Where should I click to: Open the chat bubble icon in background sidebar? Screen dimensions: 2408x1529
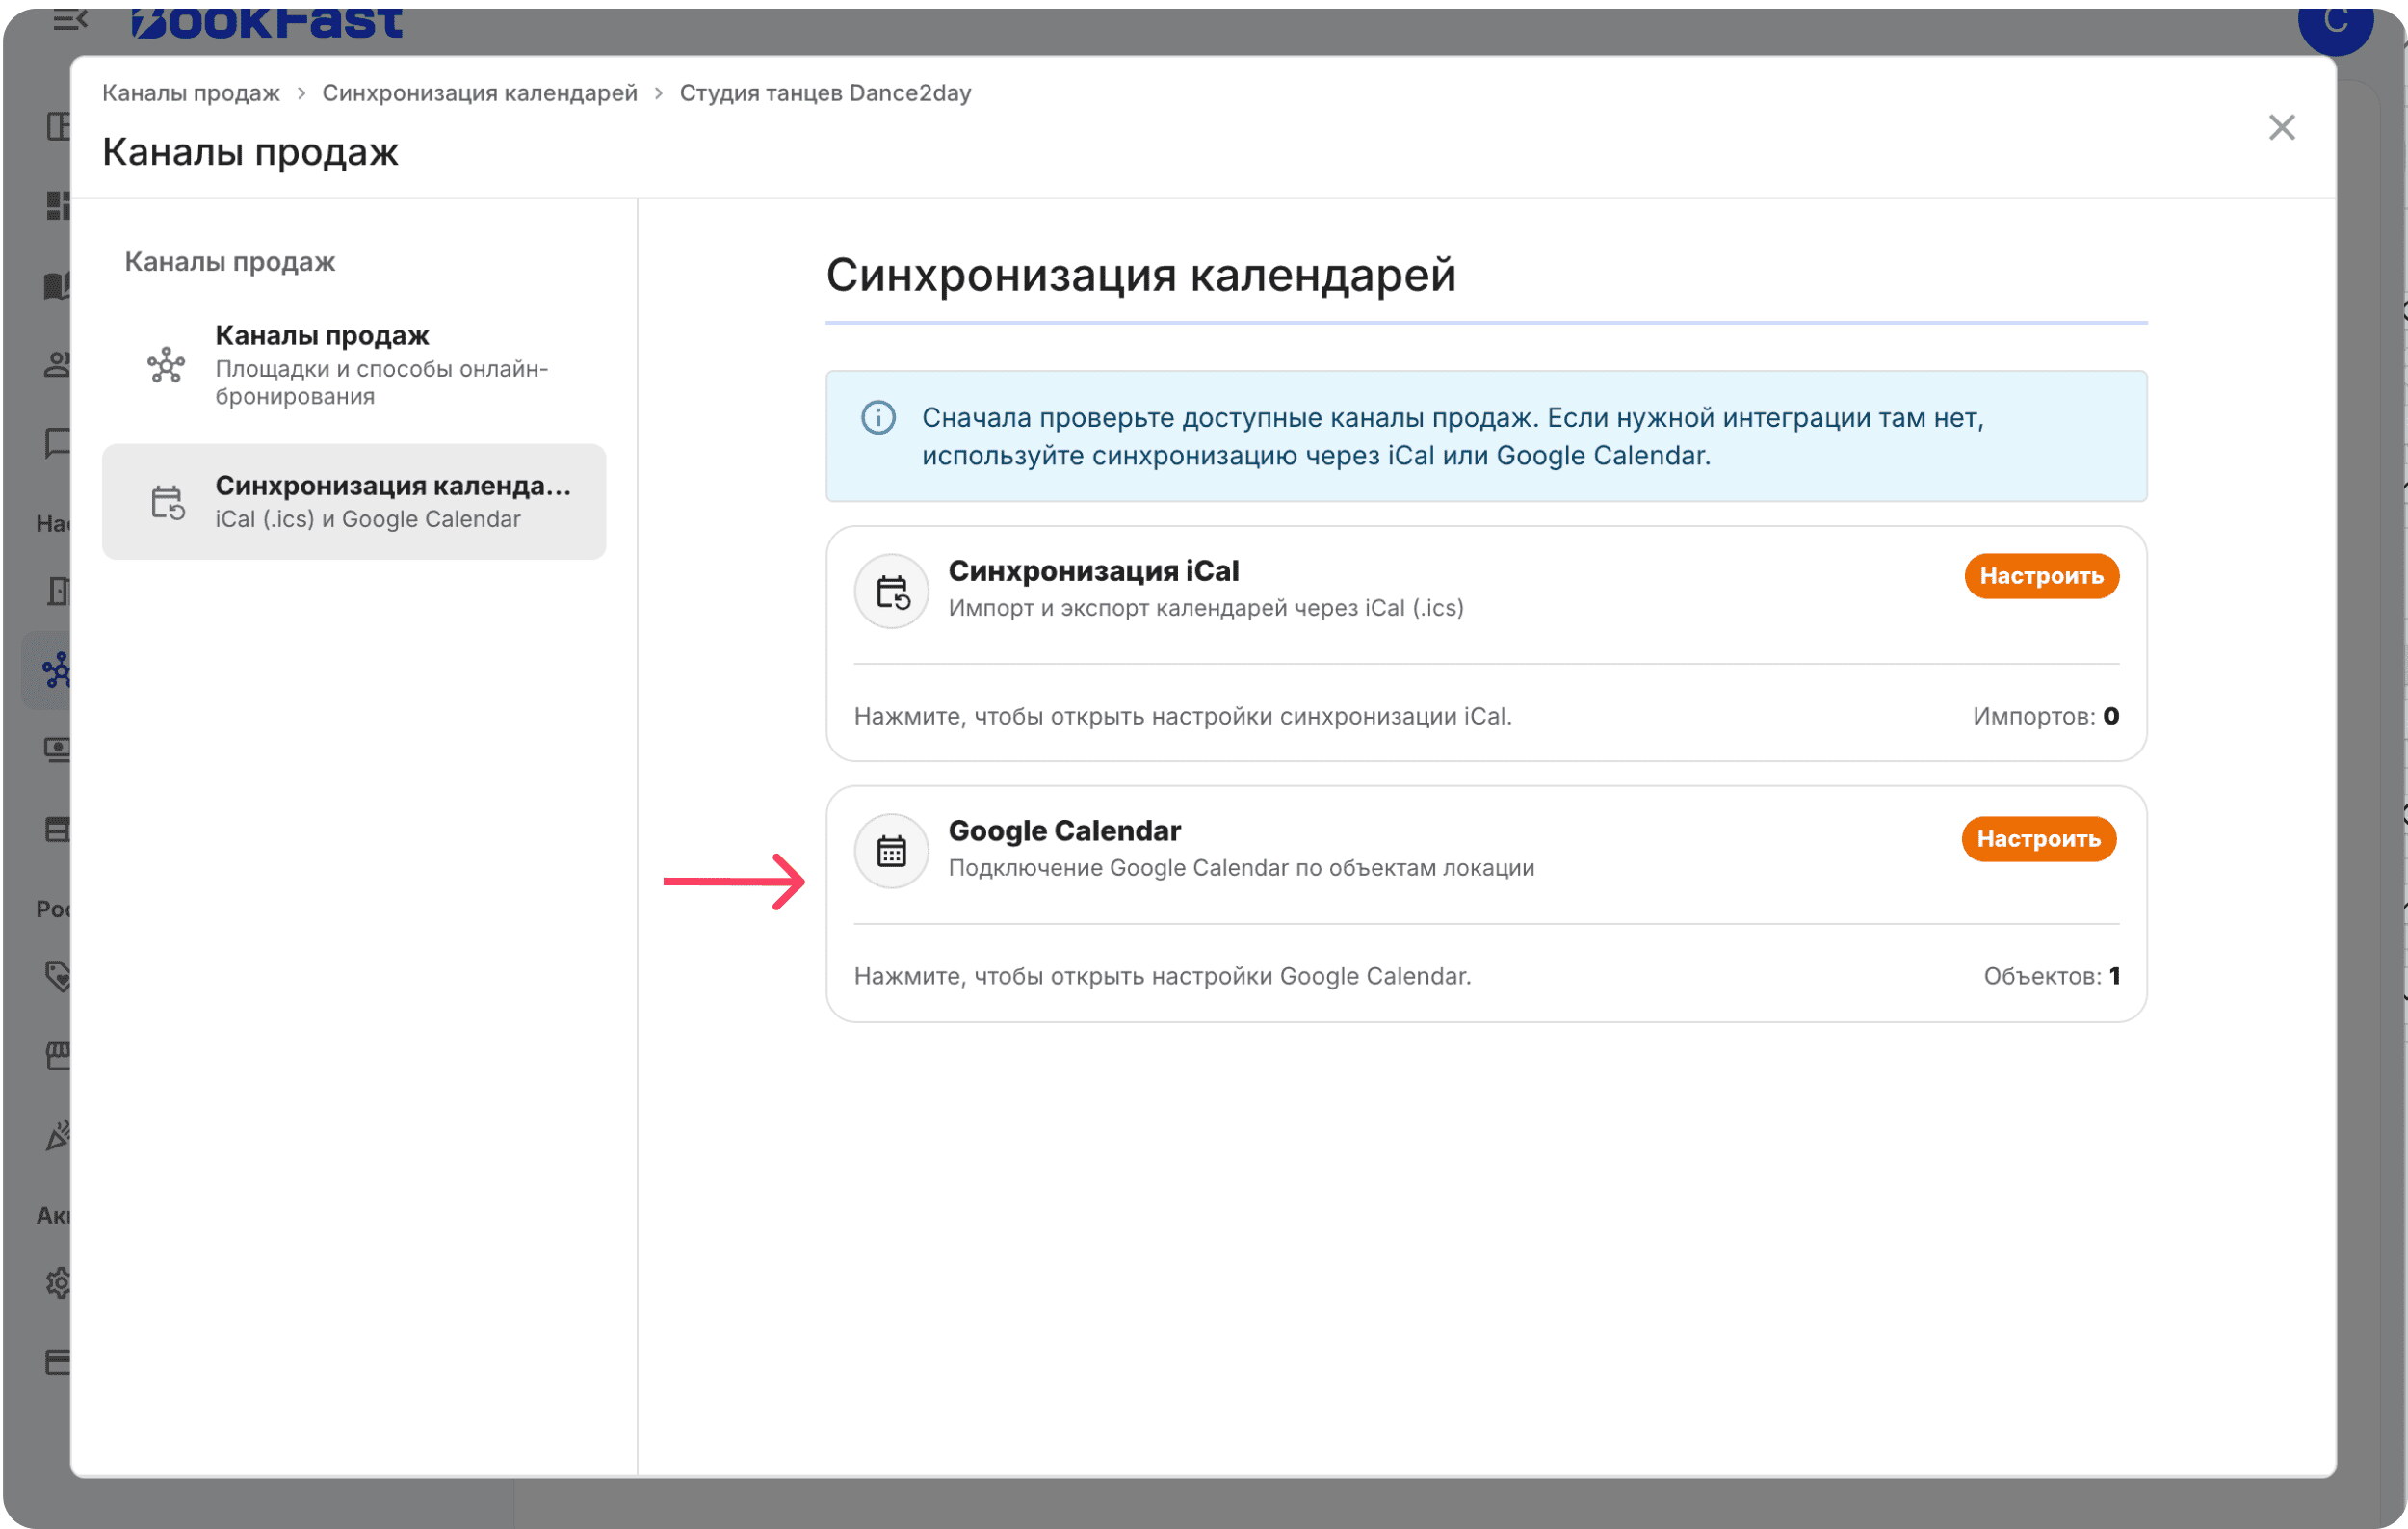[58, 443]
